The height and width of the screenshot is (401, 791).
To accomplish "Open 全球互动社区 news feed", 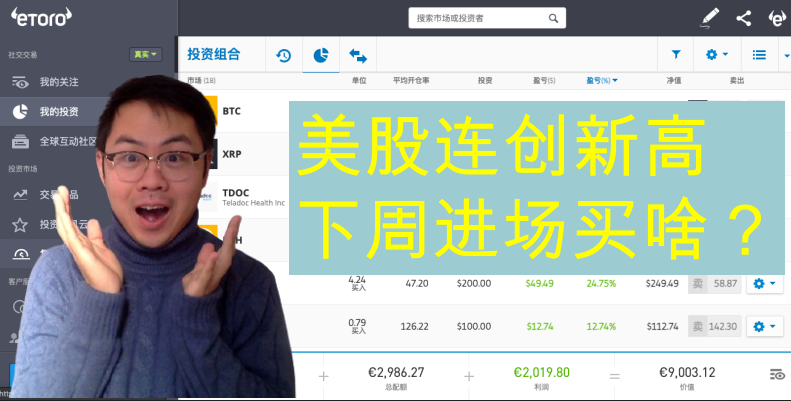I will click(x=68, y=141).
